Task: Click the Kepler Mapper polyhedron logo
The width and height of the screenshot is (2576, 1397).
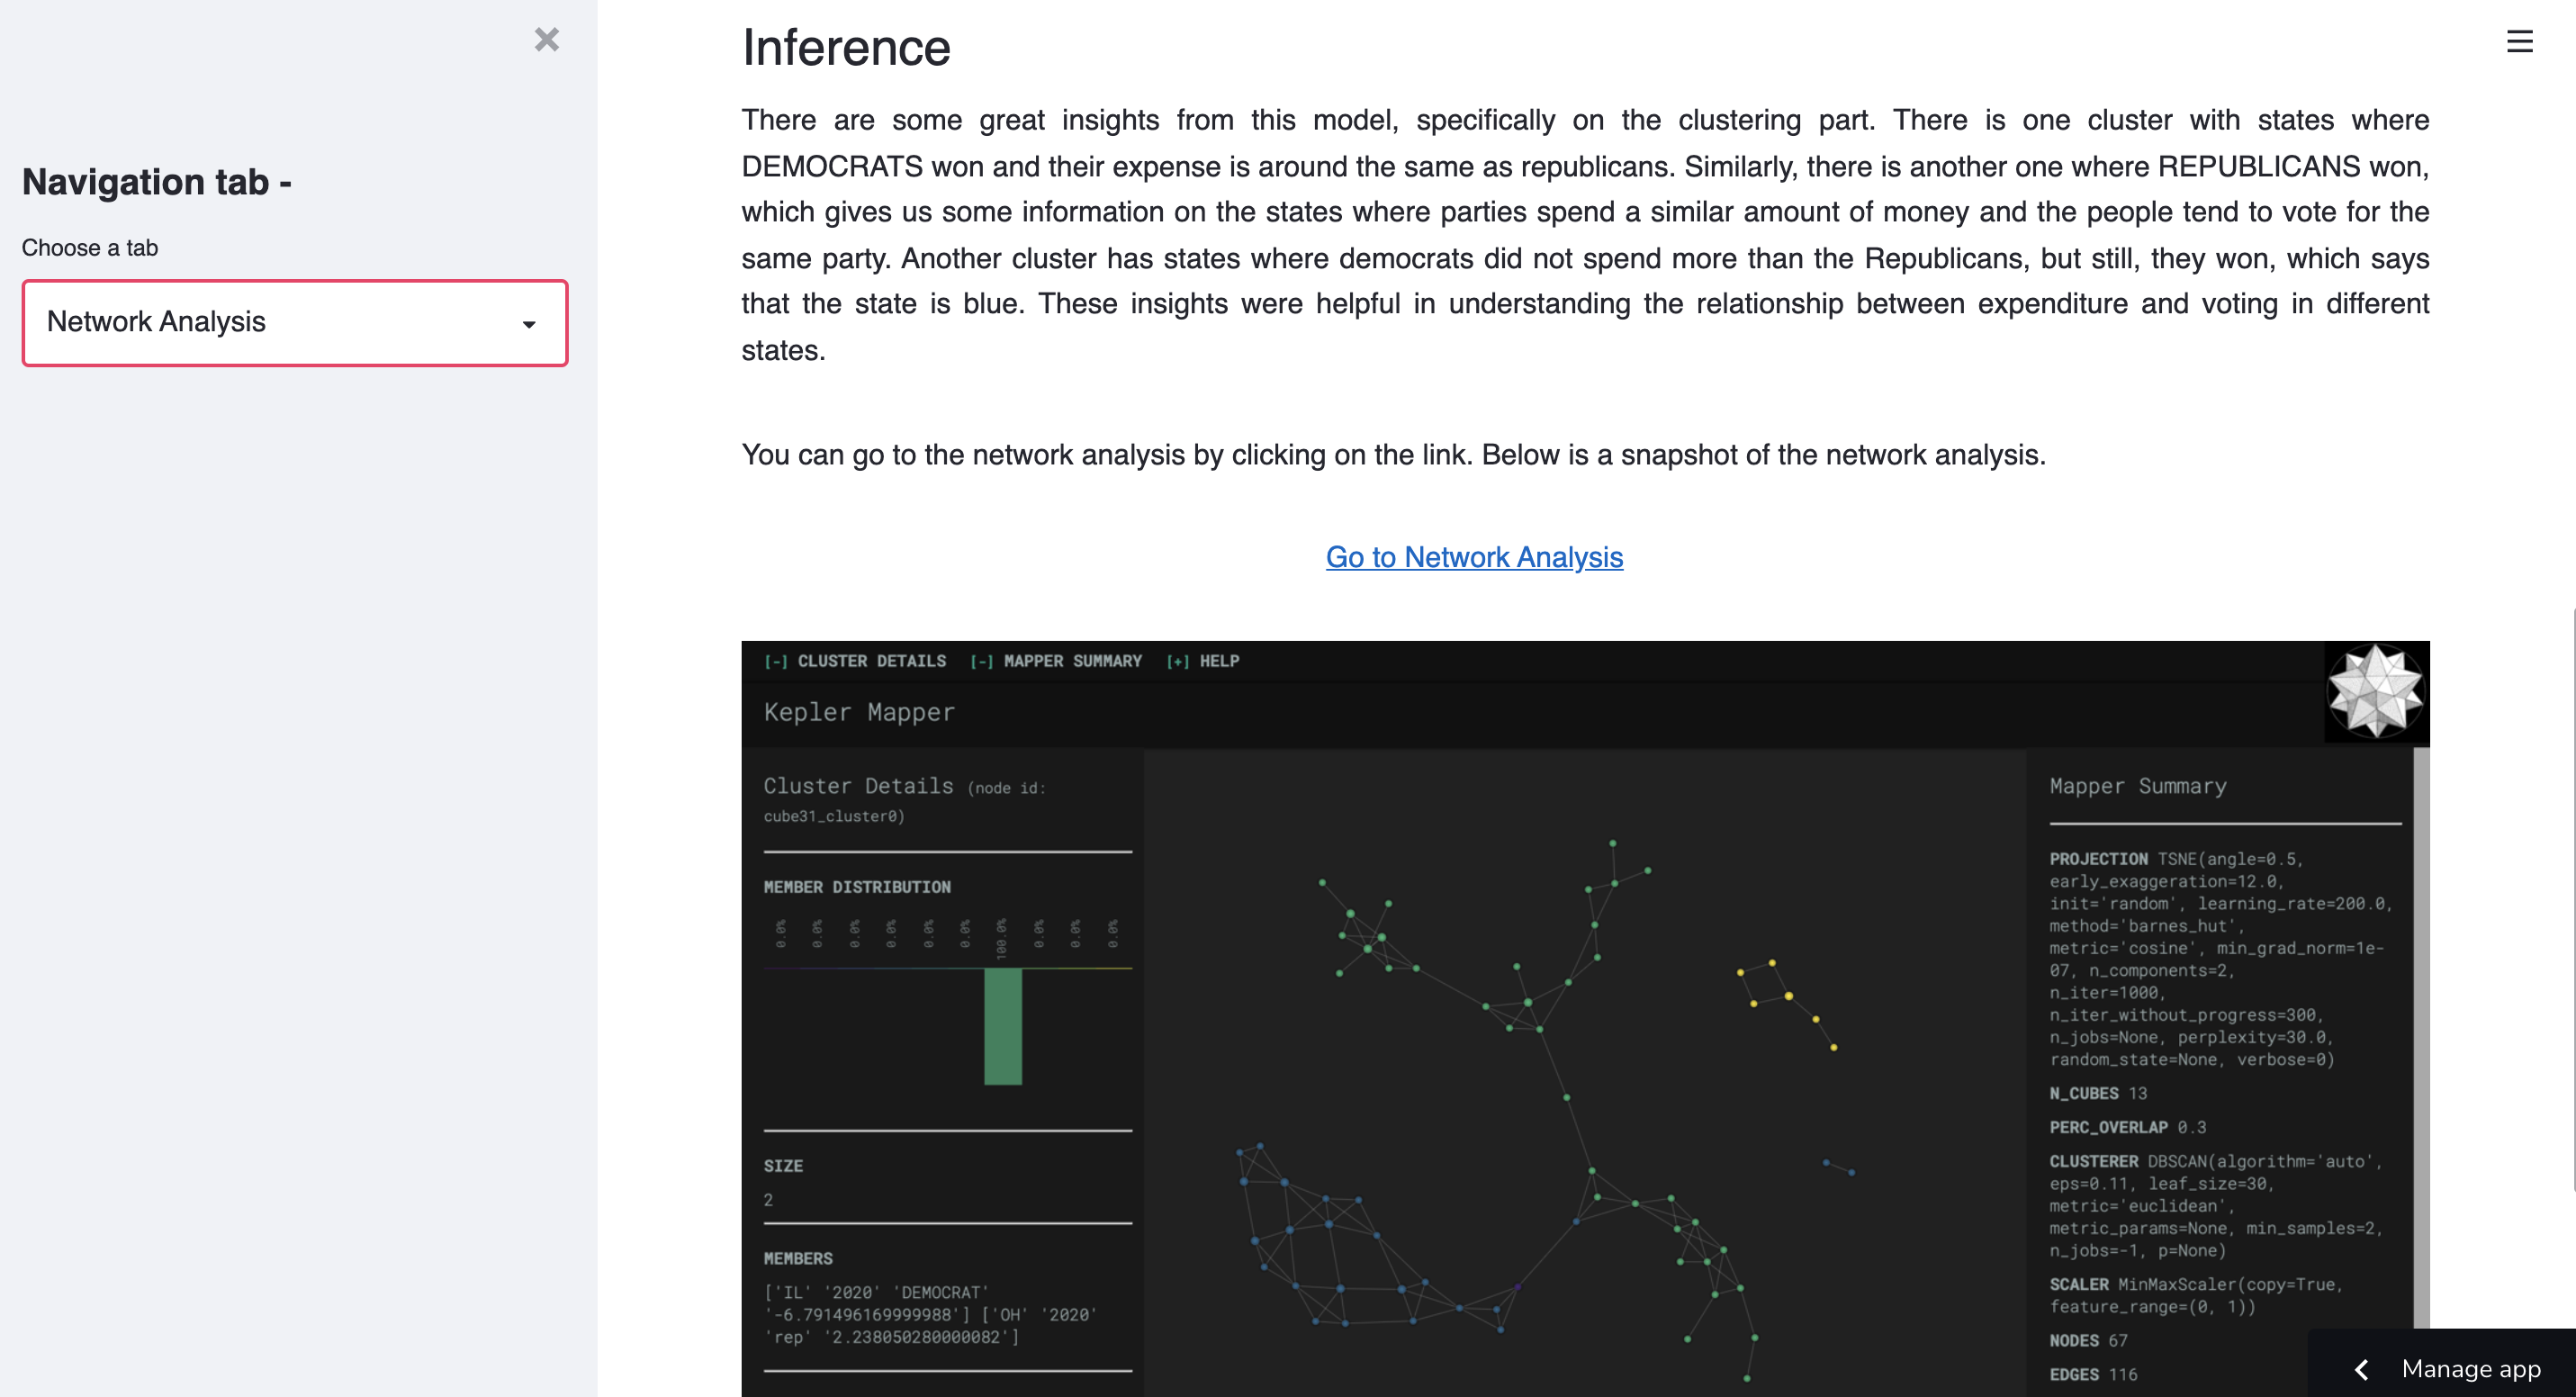Action: [2375, 691]
